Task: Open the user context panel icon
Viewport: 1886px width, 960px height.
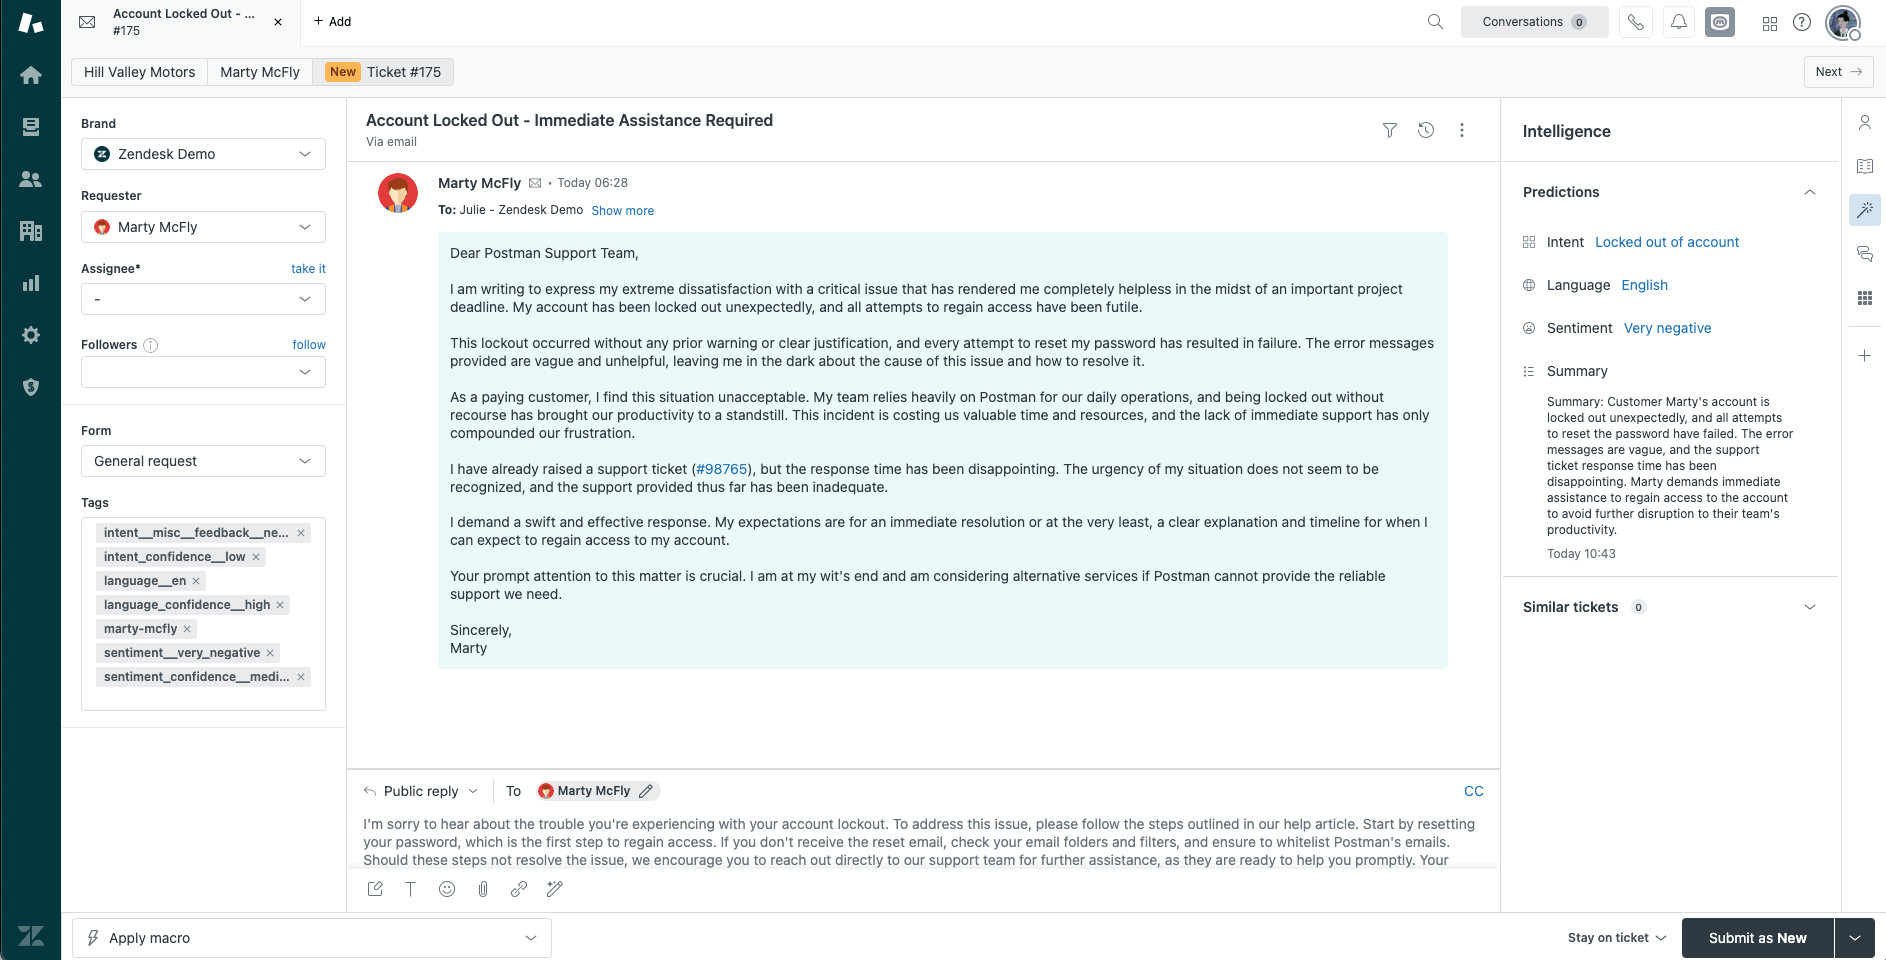Action: (1865, 122)
